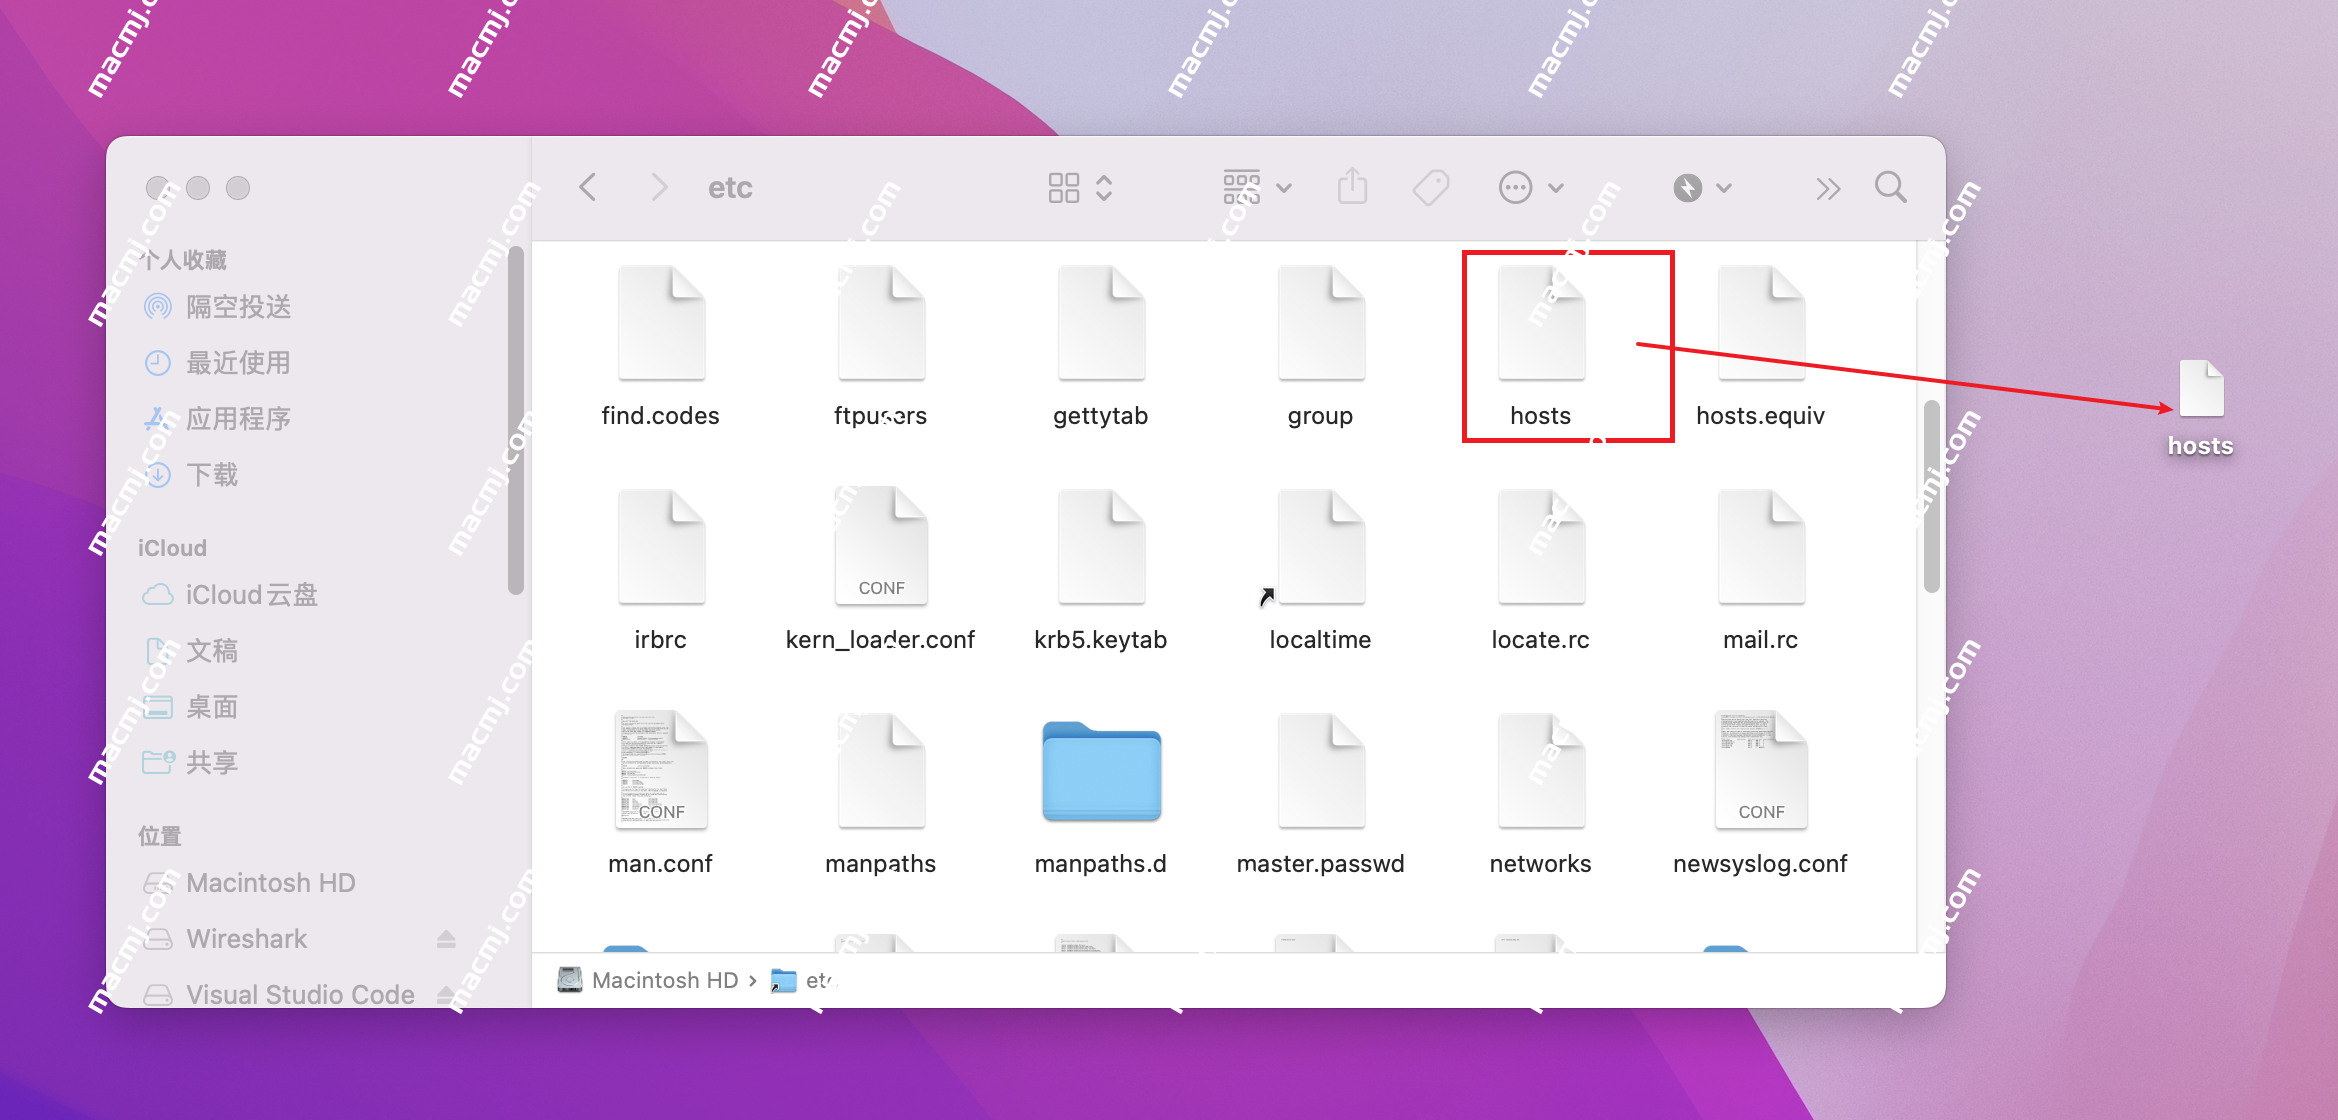This screenshot has width=2338, height=1120.
Task: Select the hosts.equiv file
Action: 1760,346
